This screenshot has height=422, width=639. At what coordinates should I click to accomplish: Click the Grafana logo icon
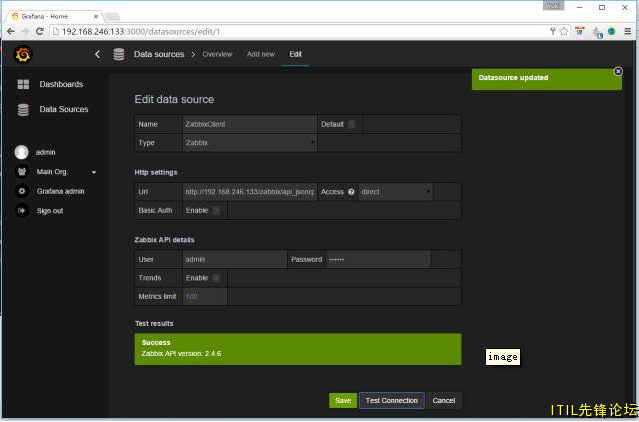click(x=23, y=55)
